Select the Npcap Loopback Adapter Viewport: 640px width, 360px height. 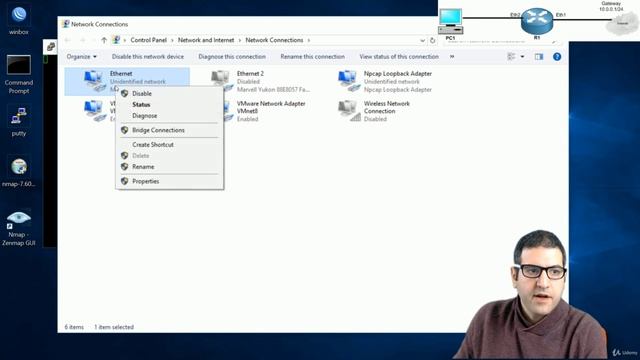[x=386, y=81]
